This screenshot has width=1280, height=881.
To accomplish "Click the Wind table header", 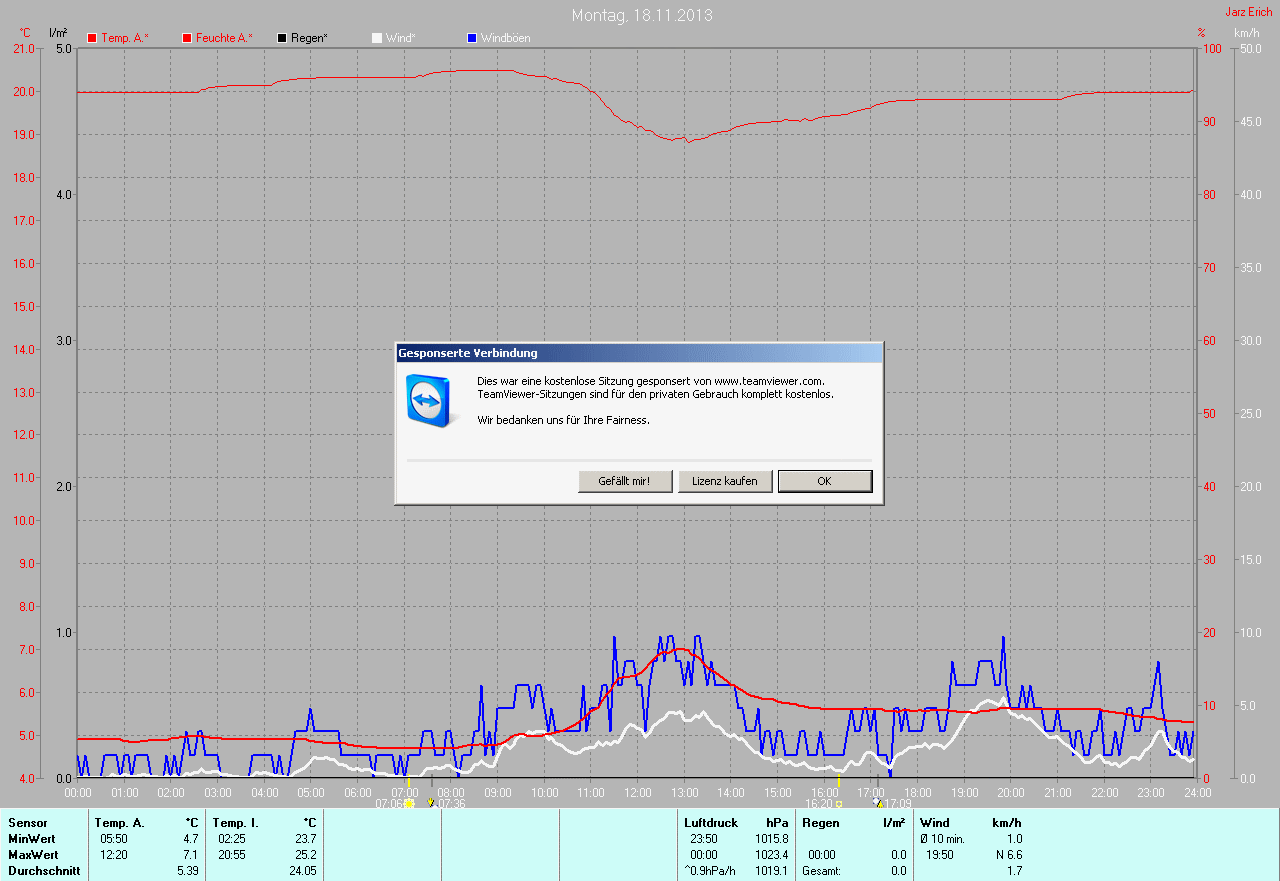I will point(934,823).
